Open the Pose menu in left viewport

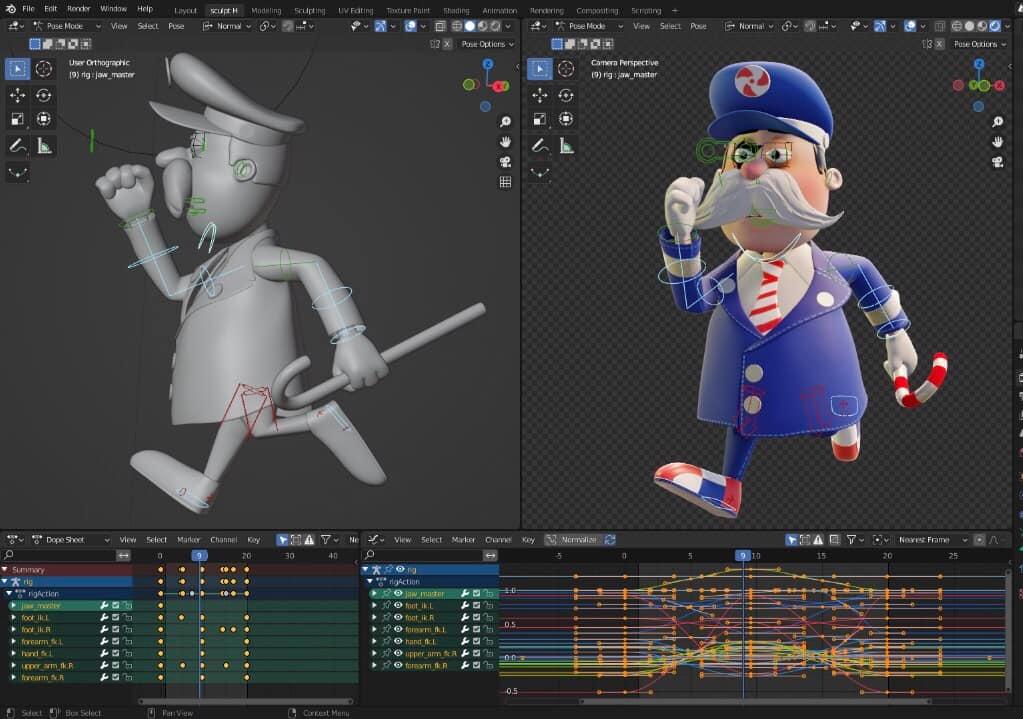(176, 26)
